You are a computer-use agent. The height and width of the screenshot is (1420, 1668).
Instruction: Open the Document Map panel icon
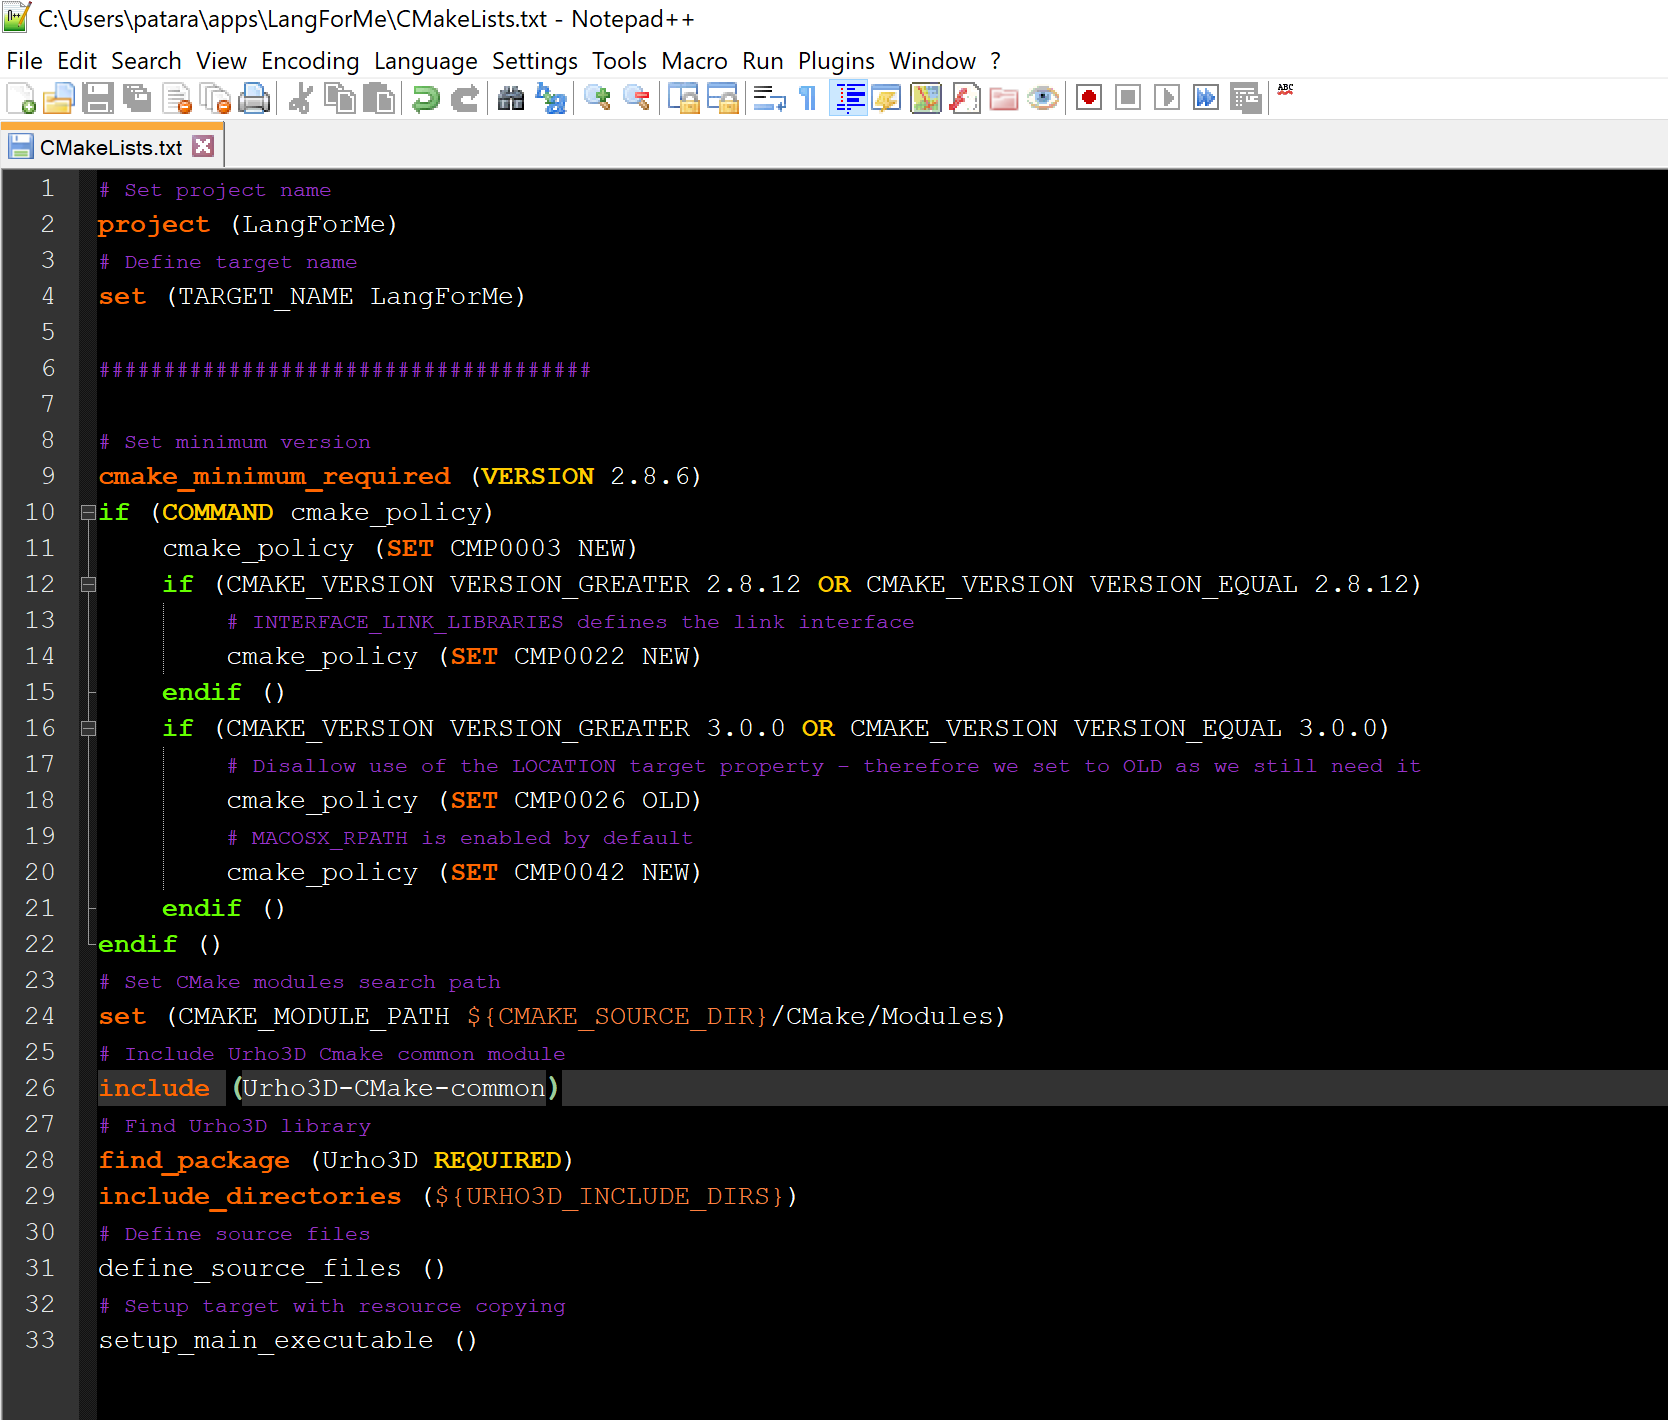point(926,98)
